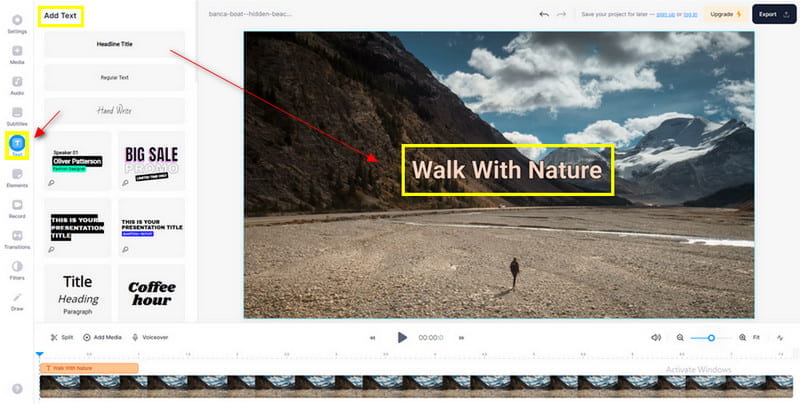Select the Walk With Nature canvas text
Screen dimensions: 800x404
pos(508,170)
